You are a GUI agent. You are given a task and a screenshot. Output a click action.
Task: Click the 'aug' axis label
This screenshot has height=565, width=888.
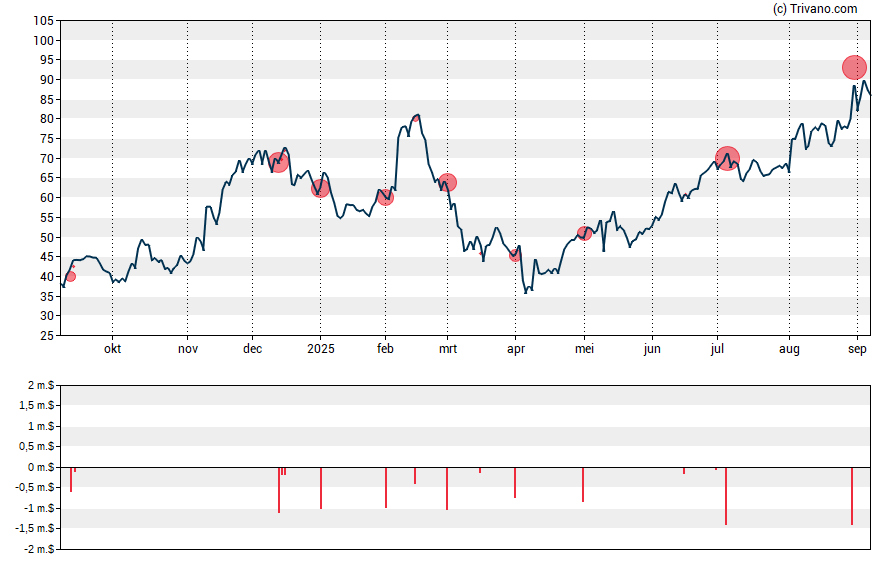pyautogui.click(x=789, y=349)
